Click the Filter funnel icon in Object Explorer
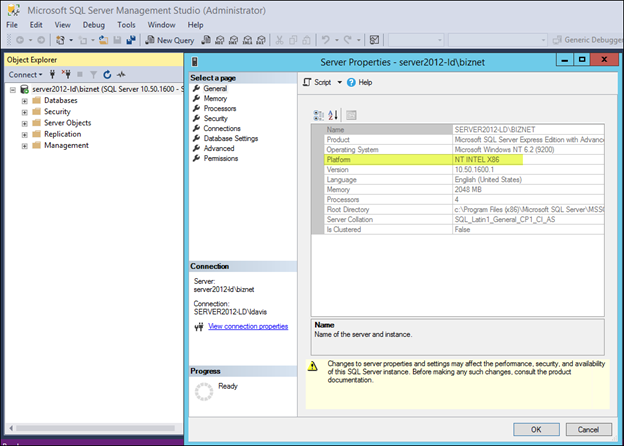Image resolution: width=624 pixels, height=446 pixels. [93, 74]
